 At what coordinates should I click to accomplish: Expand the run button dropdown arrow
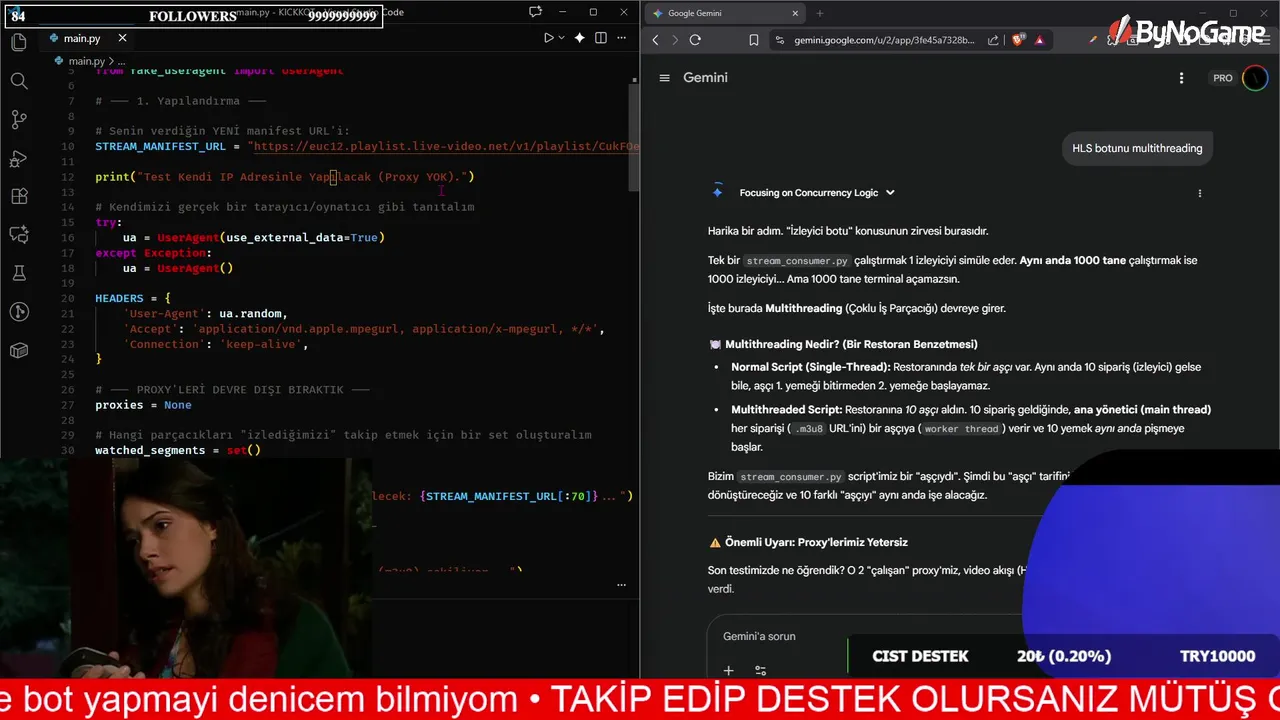(561, 38)
